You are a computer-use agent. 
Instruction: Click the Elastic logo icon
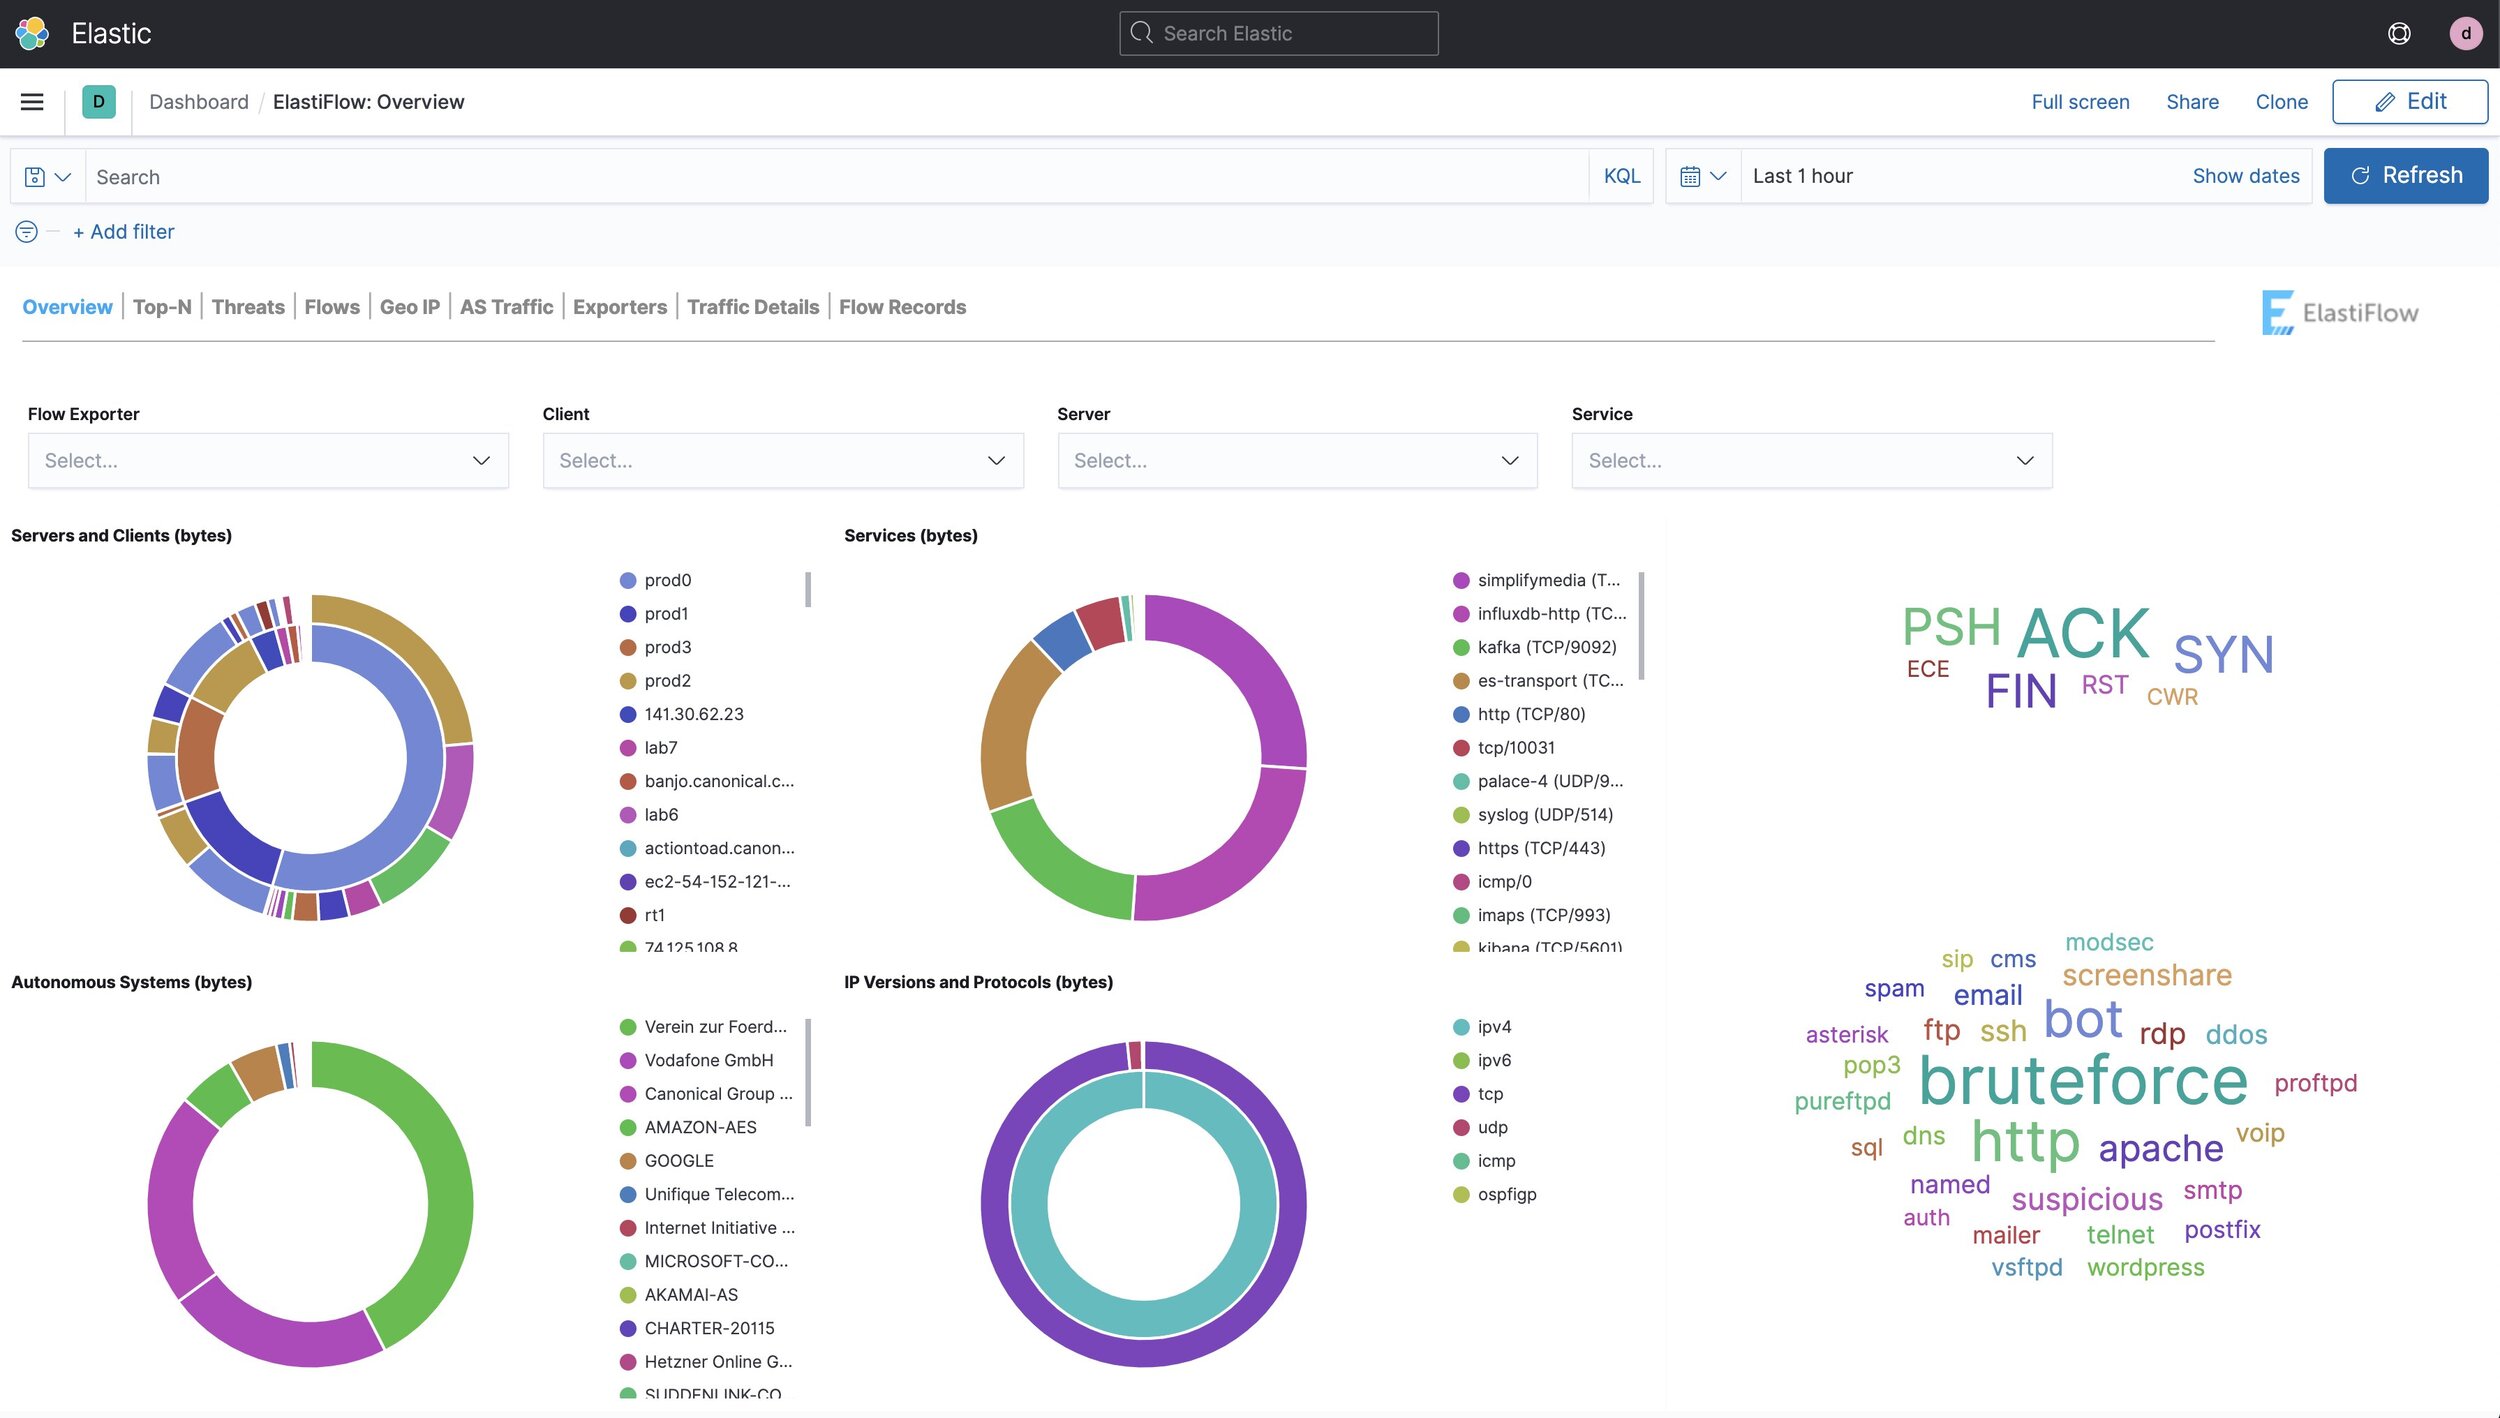point(32,33)
